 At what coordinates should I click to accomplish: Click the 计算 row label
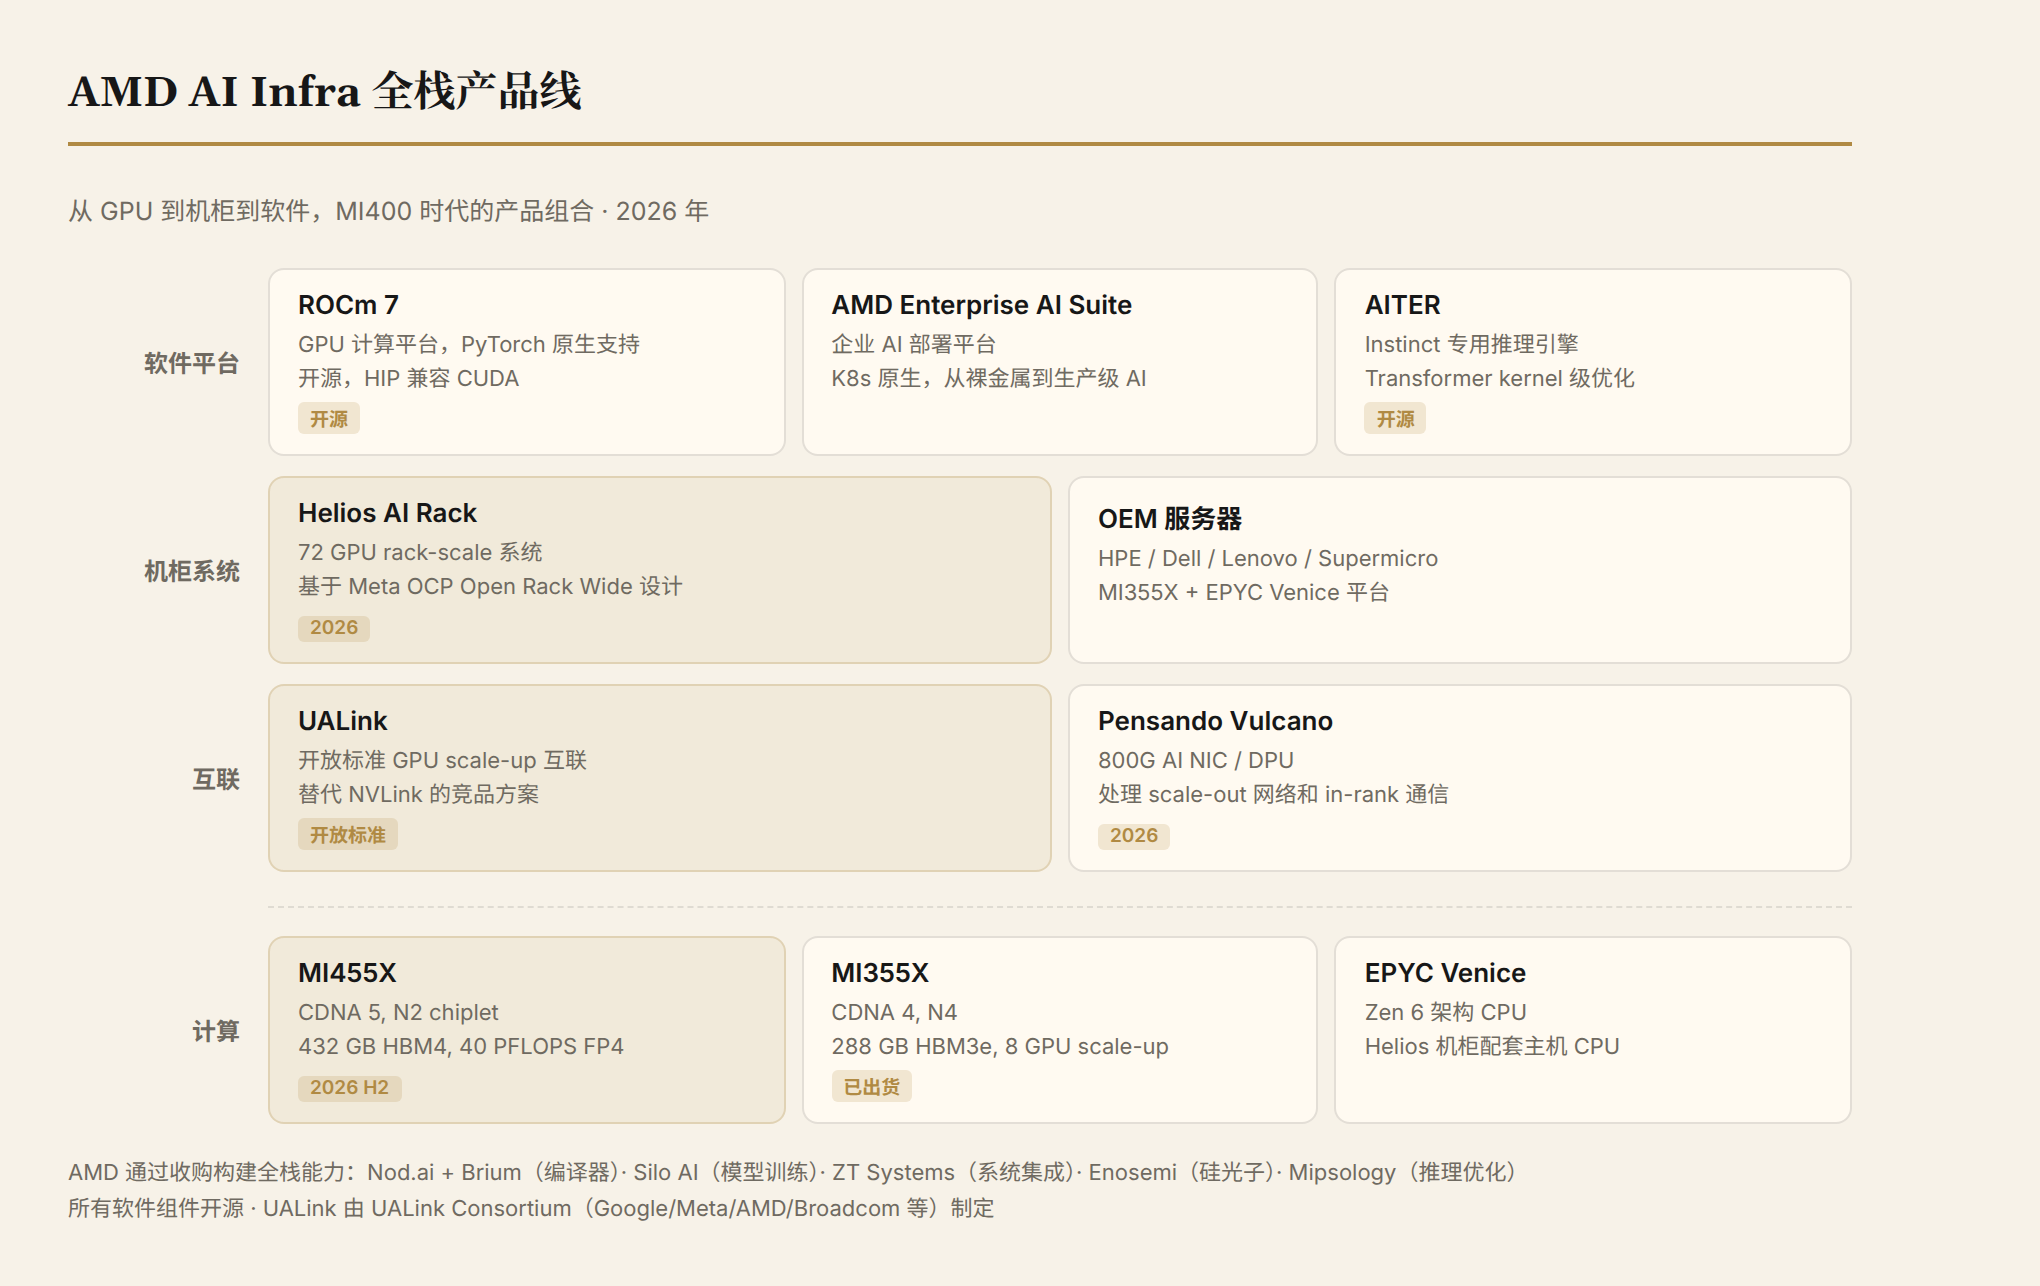[x=216, y=1031]
